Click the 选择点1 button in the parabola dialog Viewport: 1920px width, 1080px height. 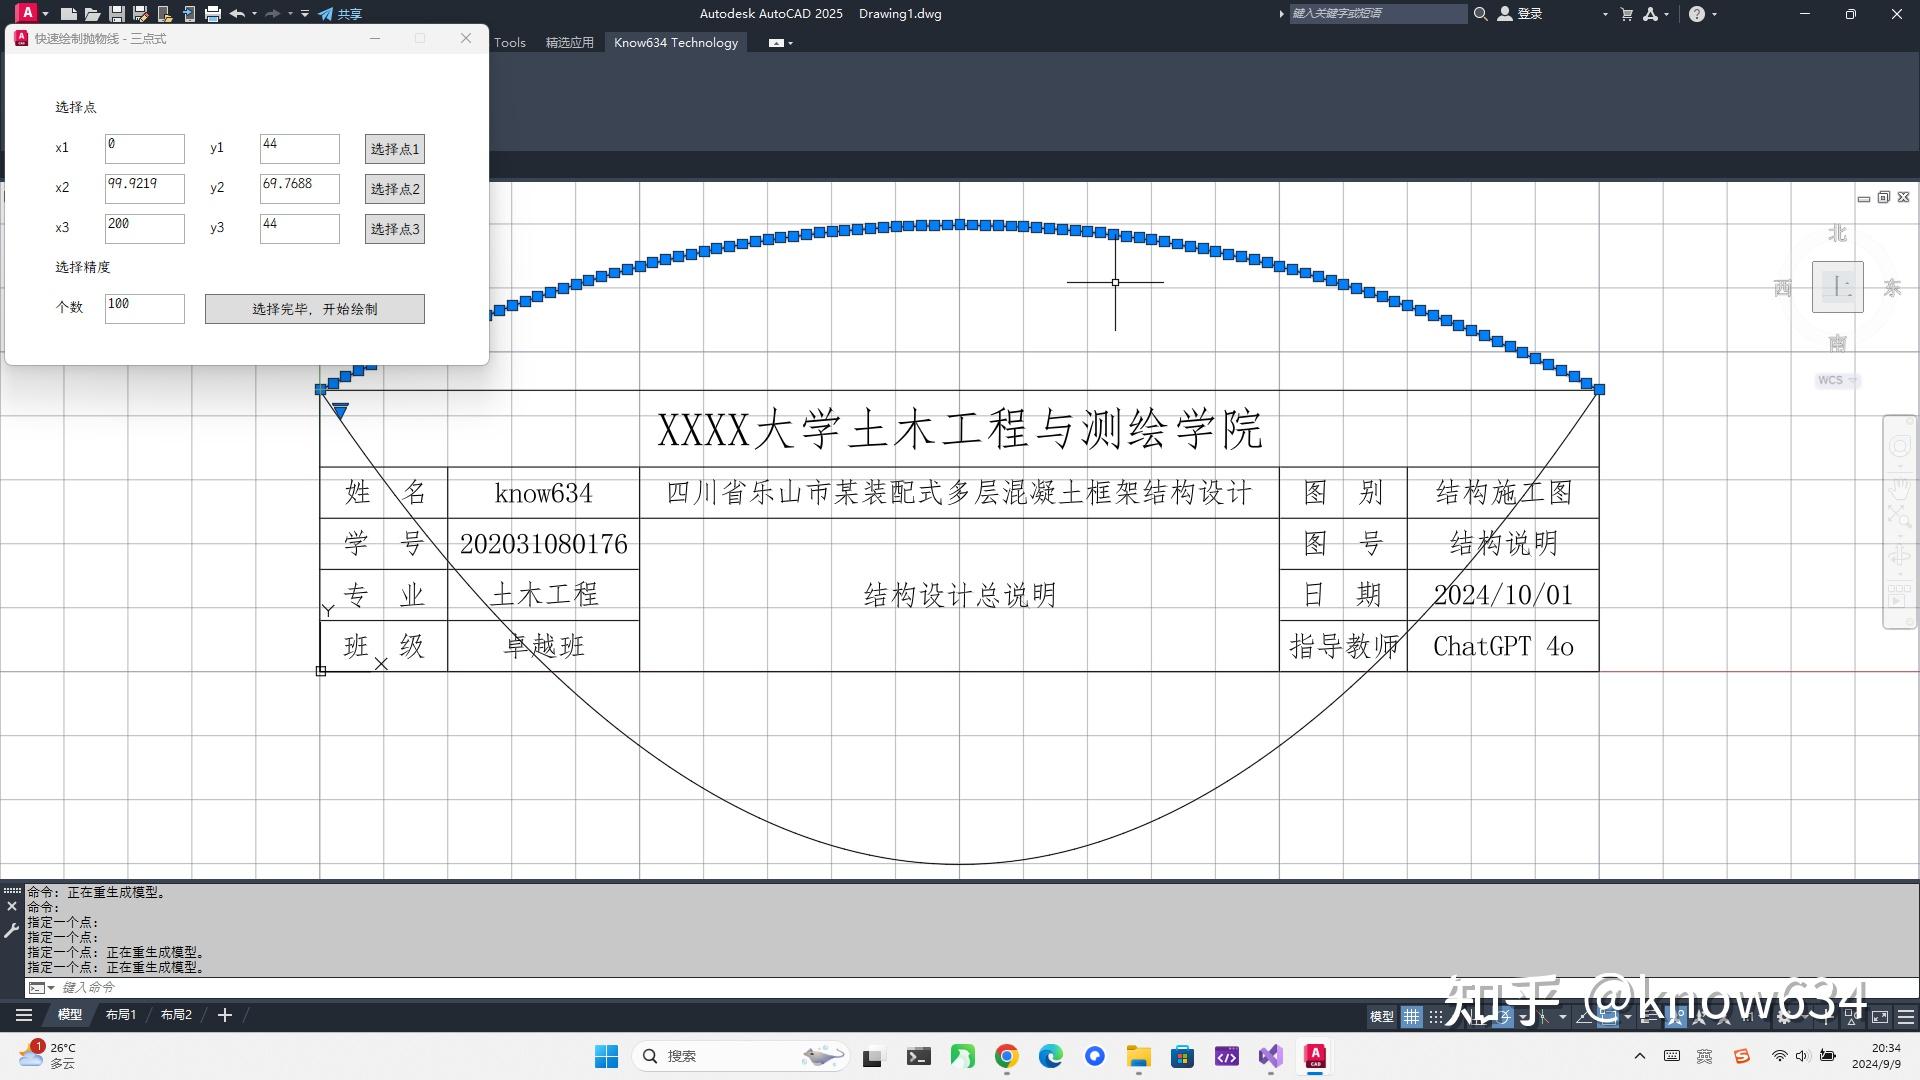click(x=394, y=148)
